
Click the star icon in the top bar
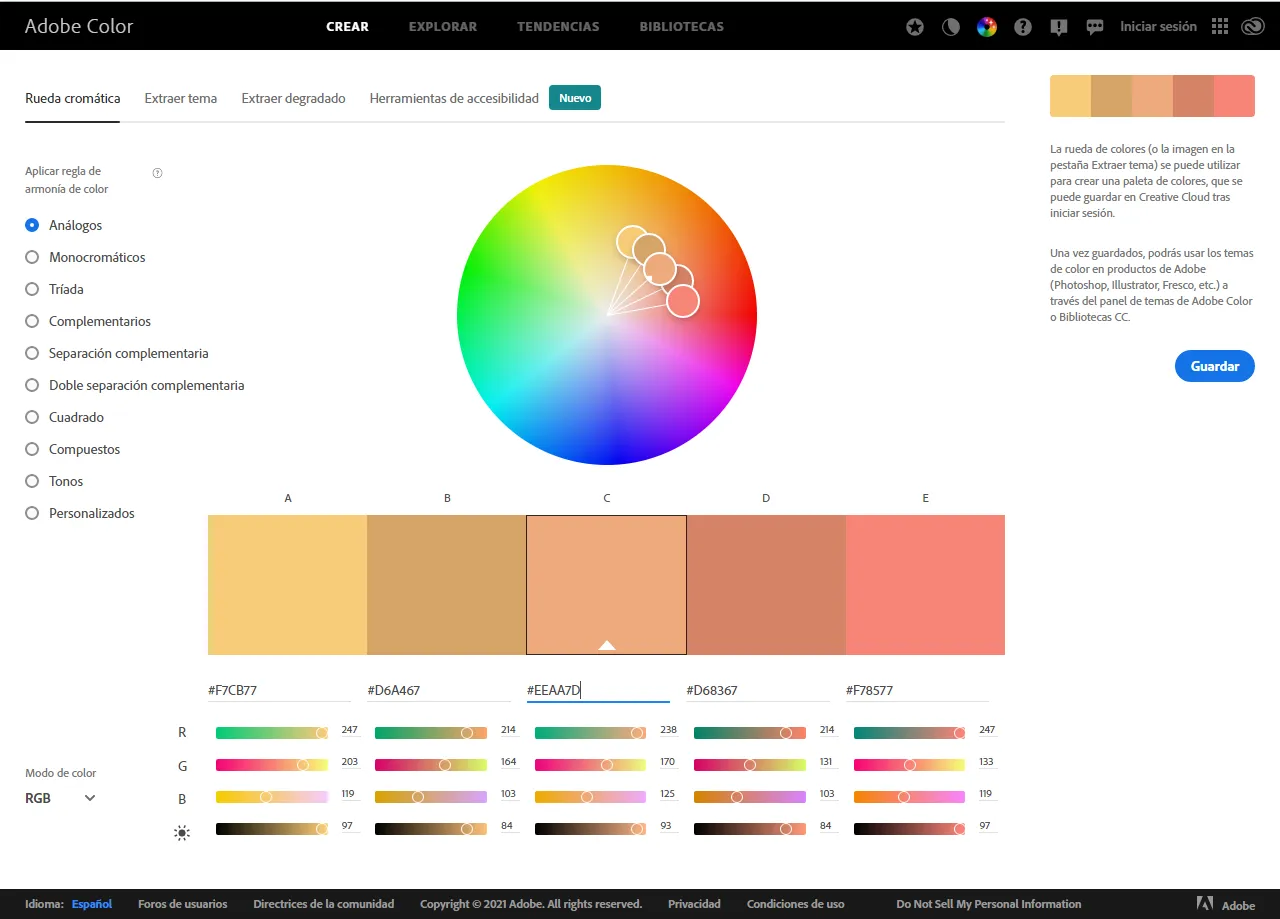point(915,27)
